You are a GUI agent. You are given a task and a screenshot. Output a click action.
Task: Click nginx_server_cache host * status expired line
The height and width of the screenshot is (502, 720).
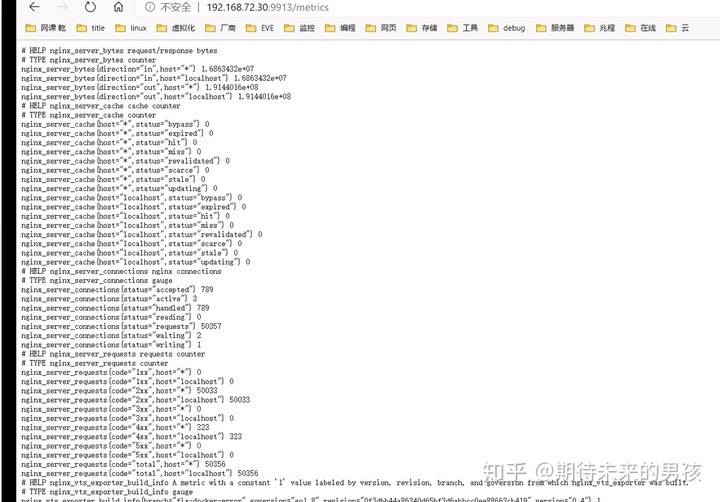pos(117,133)
